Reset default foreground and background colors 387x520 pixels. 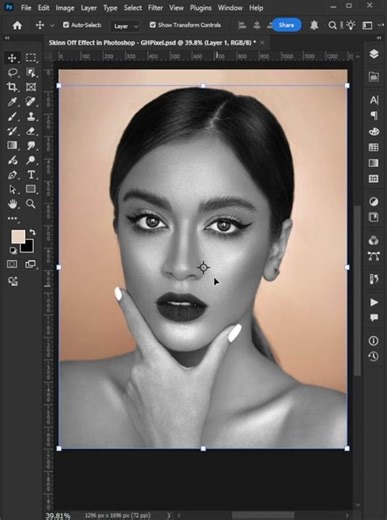[13, 250]
